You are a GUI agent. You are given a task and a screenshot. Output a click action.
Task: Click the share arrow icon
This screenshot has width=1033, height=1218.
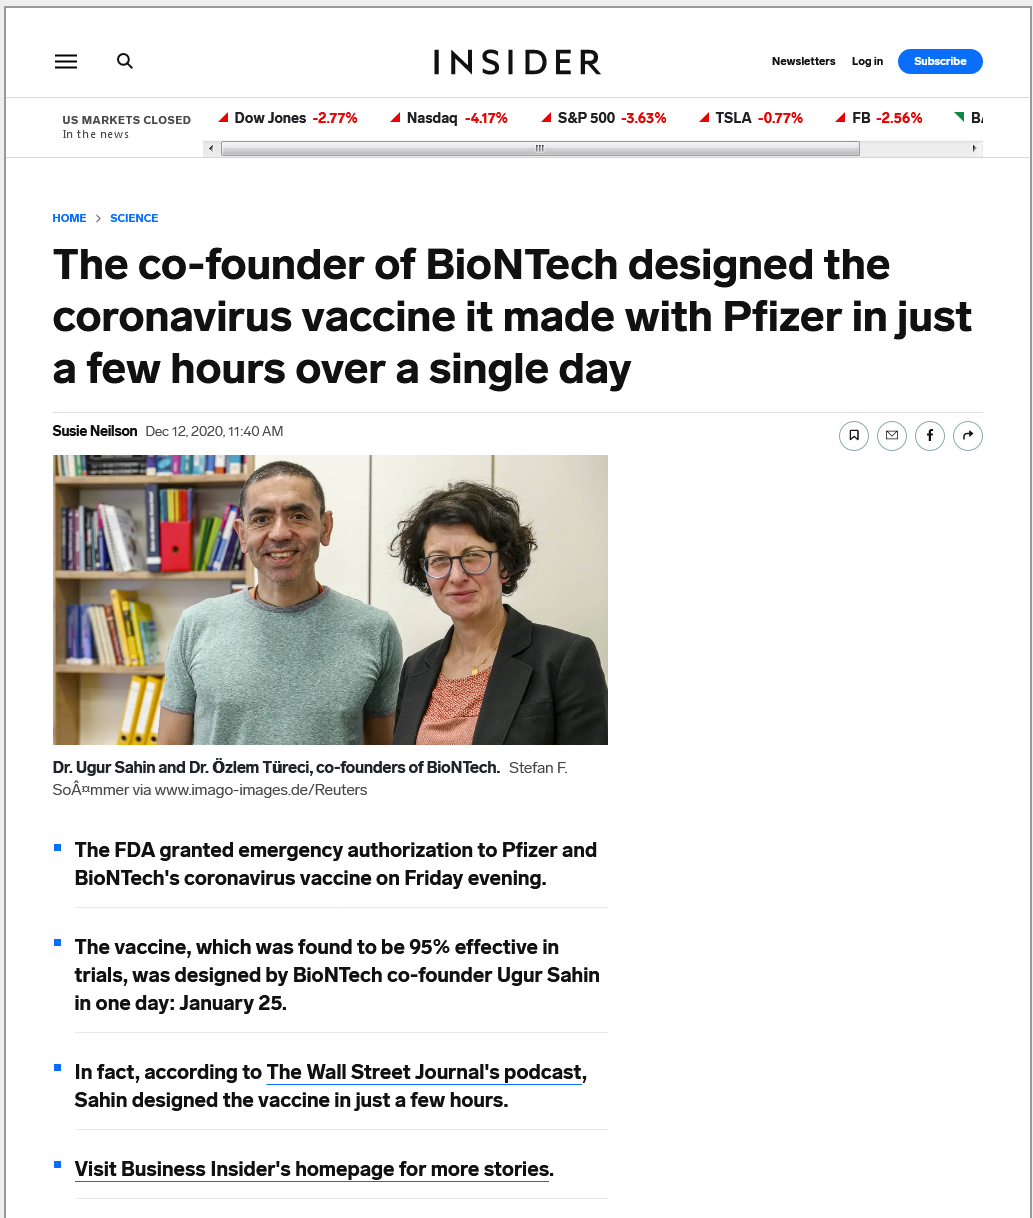[x=968, y=435]
